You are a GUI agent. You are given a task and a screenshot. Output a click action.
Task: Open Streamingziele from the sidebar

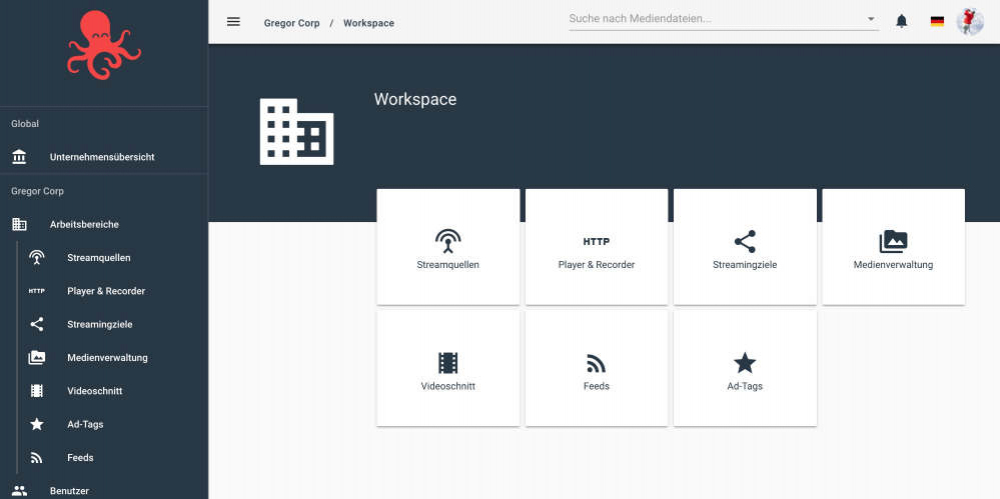[99, 324]
